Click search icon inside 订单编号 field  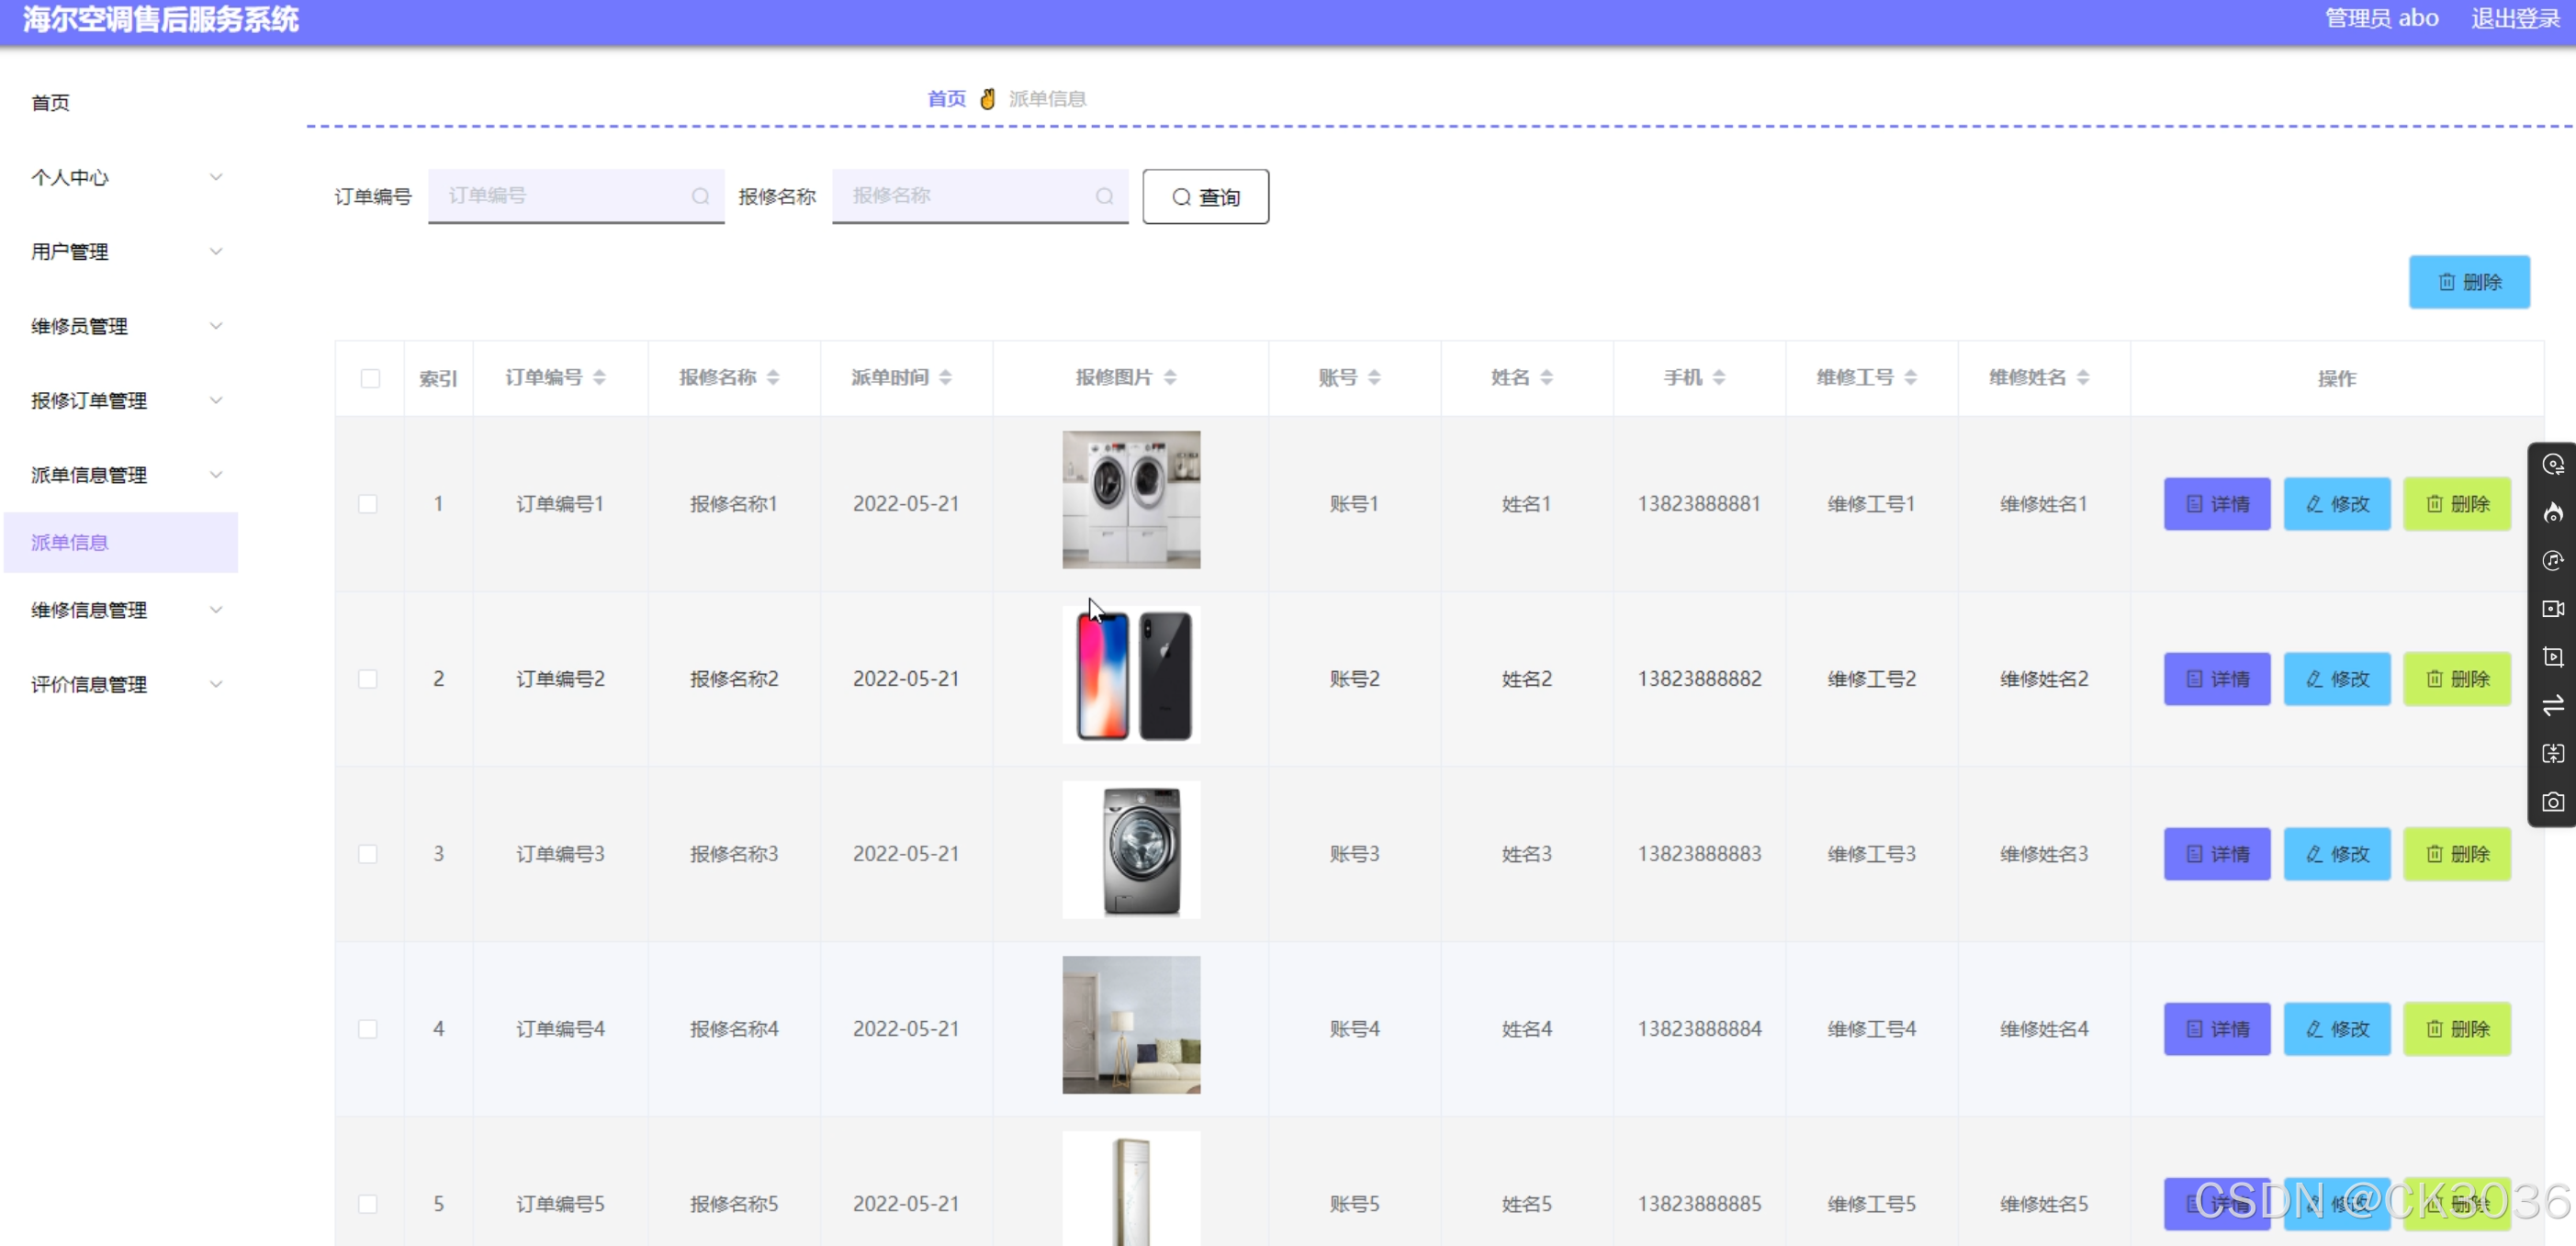[700, 196]
